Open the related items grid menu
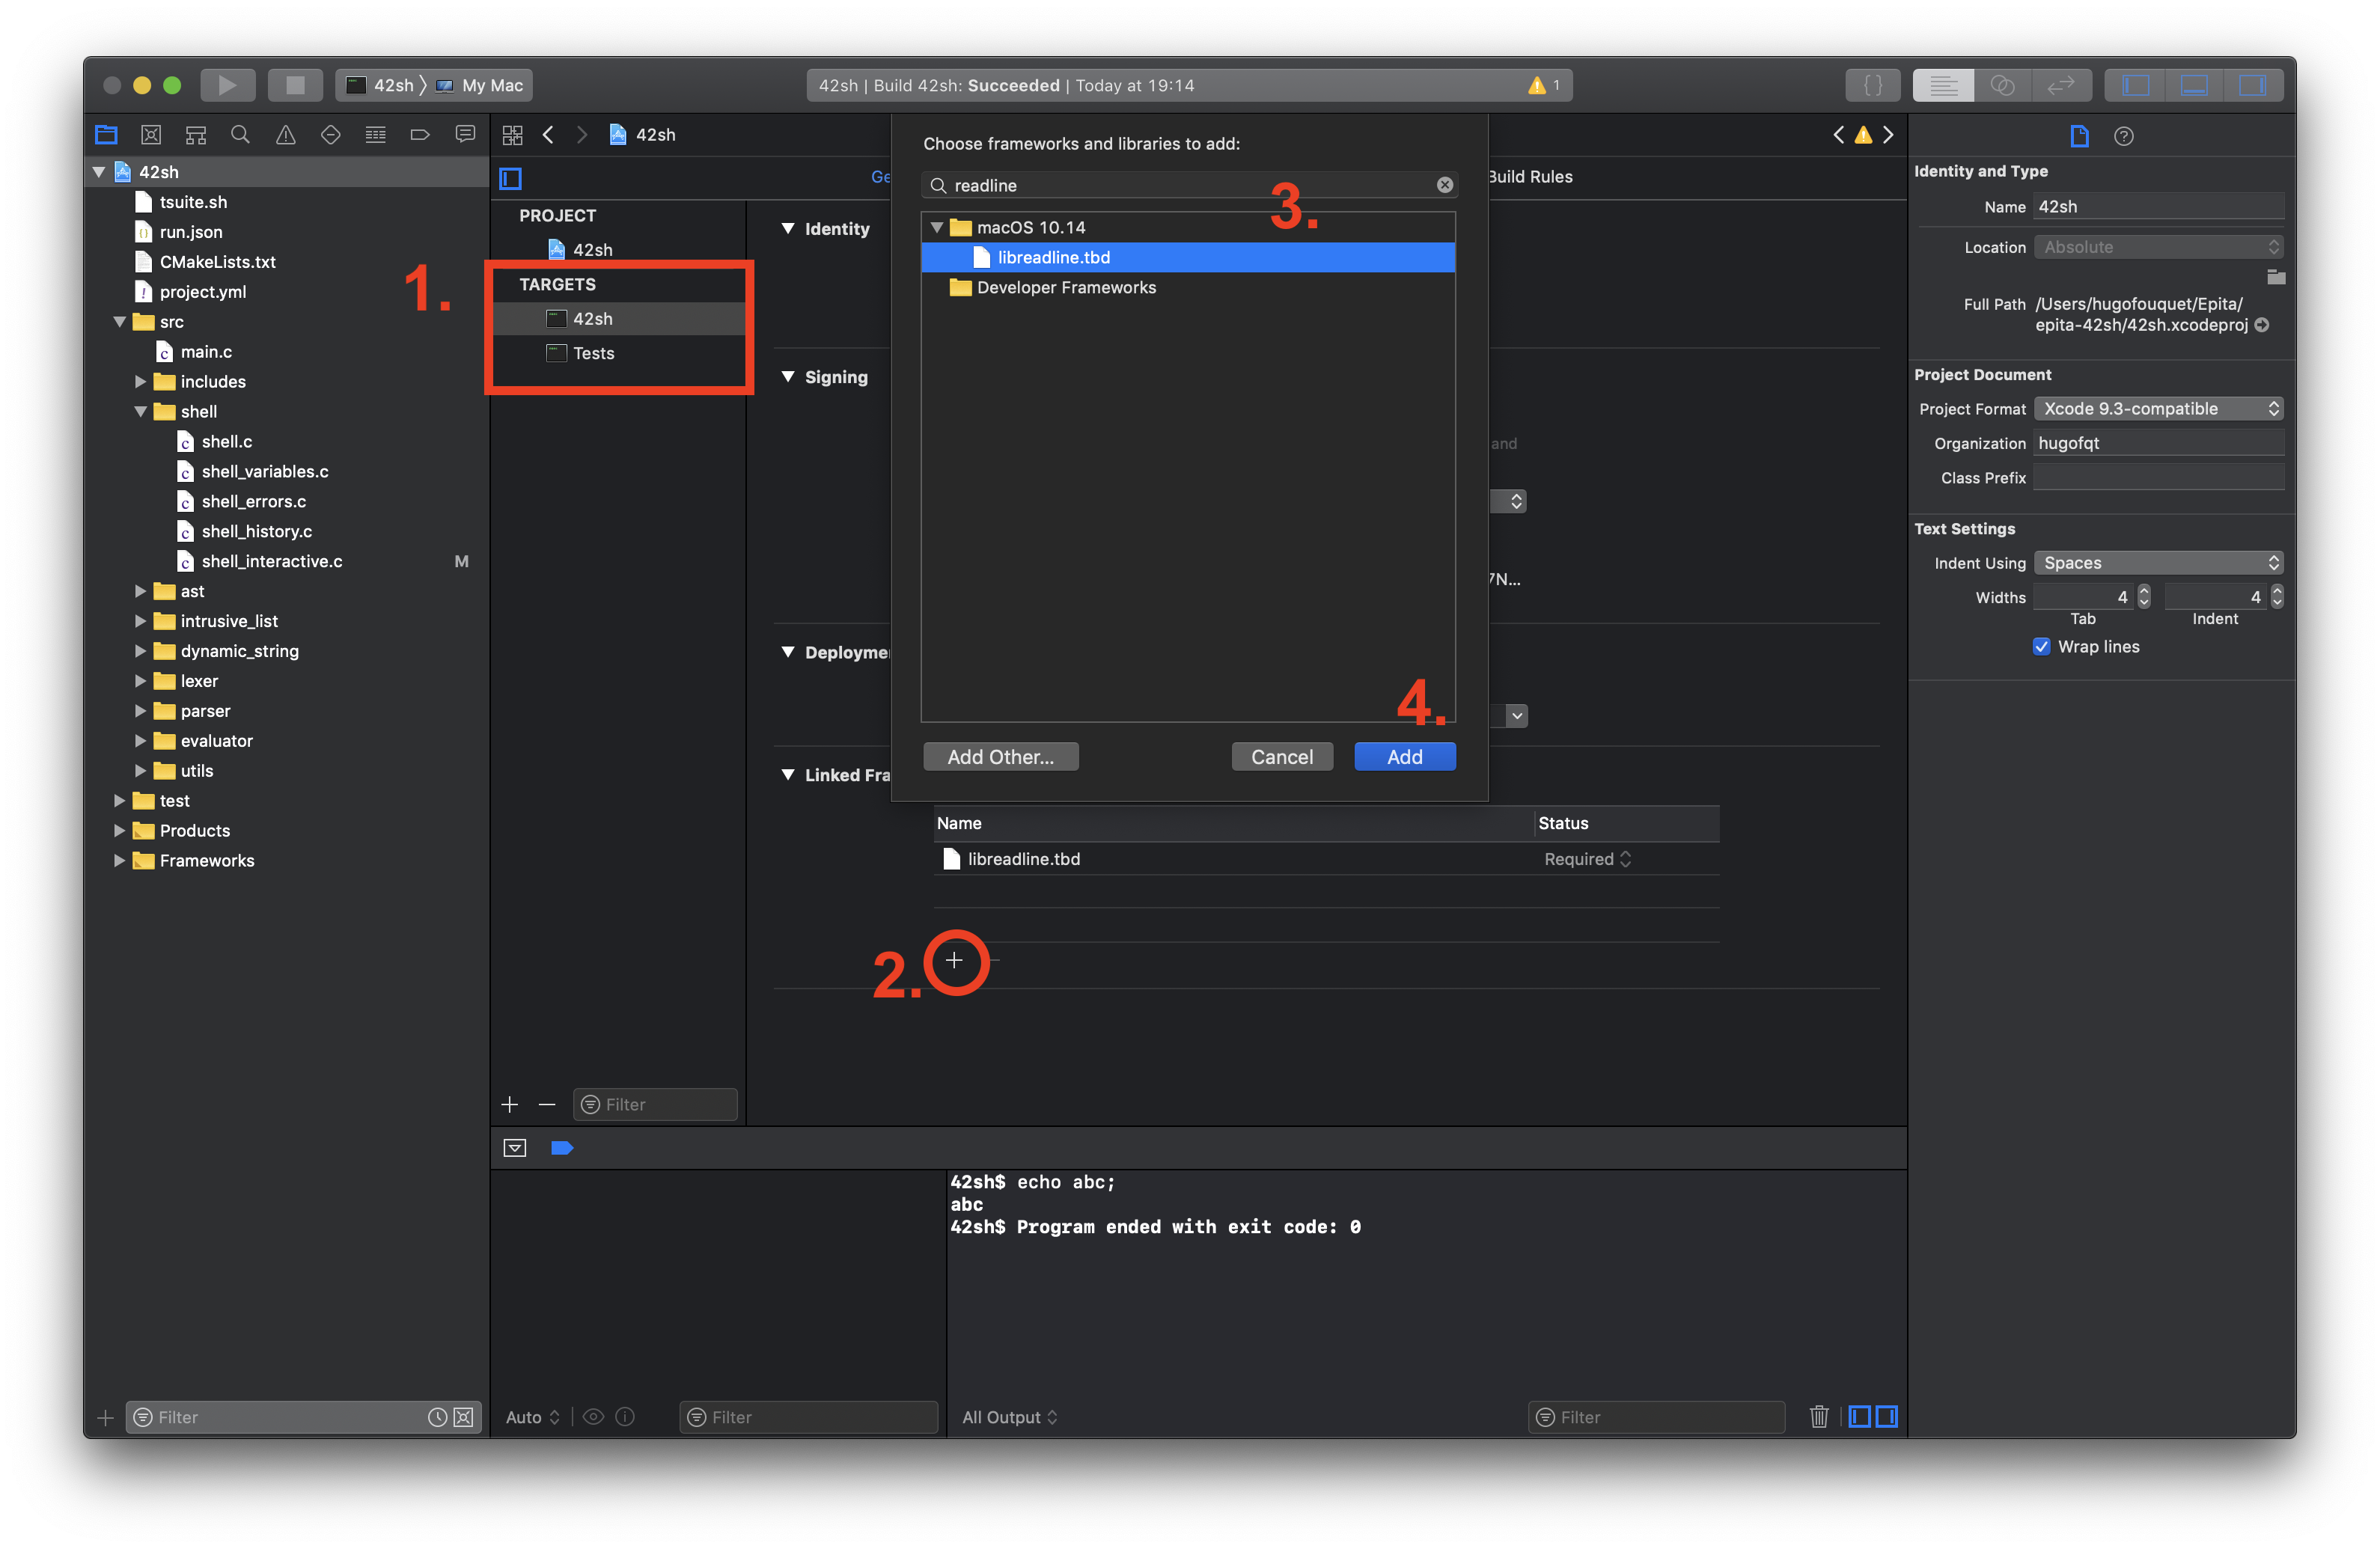The width and height of the screenshot is (2380, 1549). point(513,134)
